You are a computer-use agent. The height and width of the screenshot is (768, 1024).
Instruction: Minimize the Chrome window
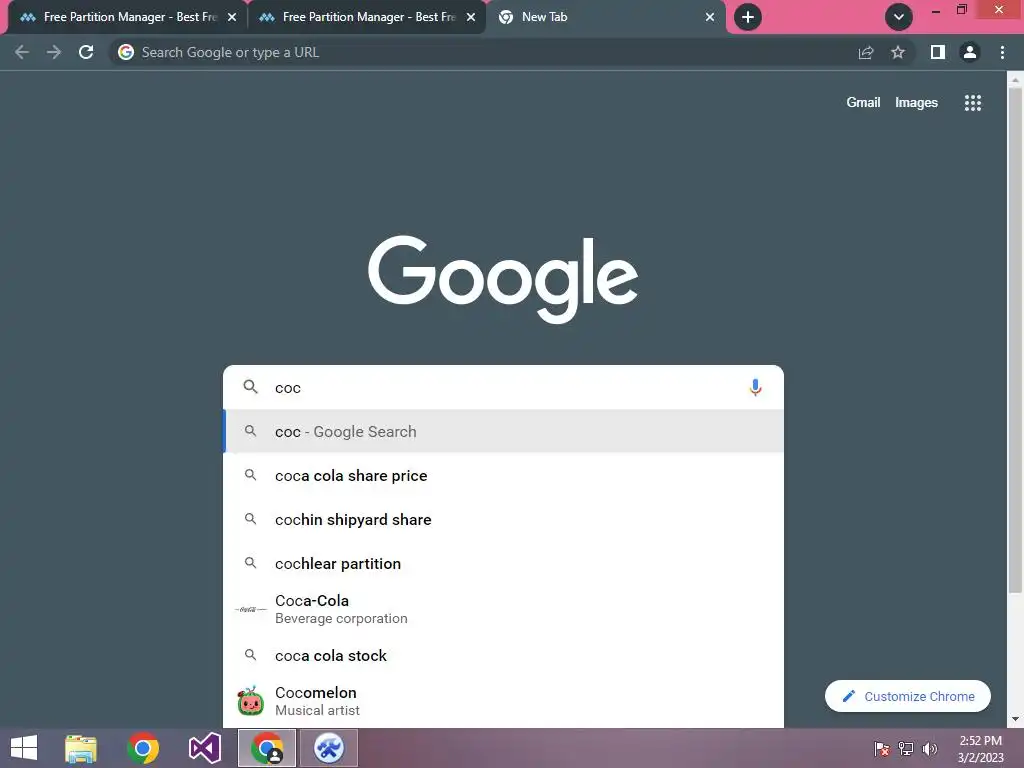936,10
